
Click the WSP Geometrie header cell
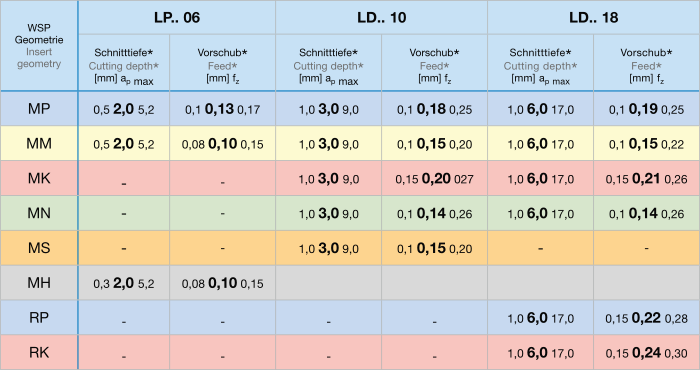(x=39, y=46)
